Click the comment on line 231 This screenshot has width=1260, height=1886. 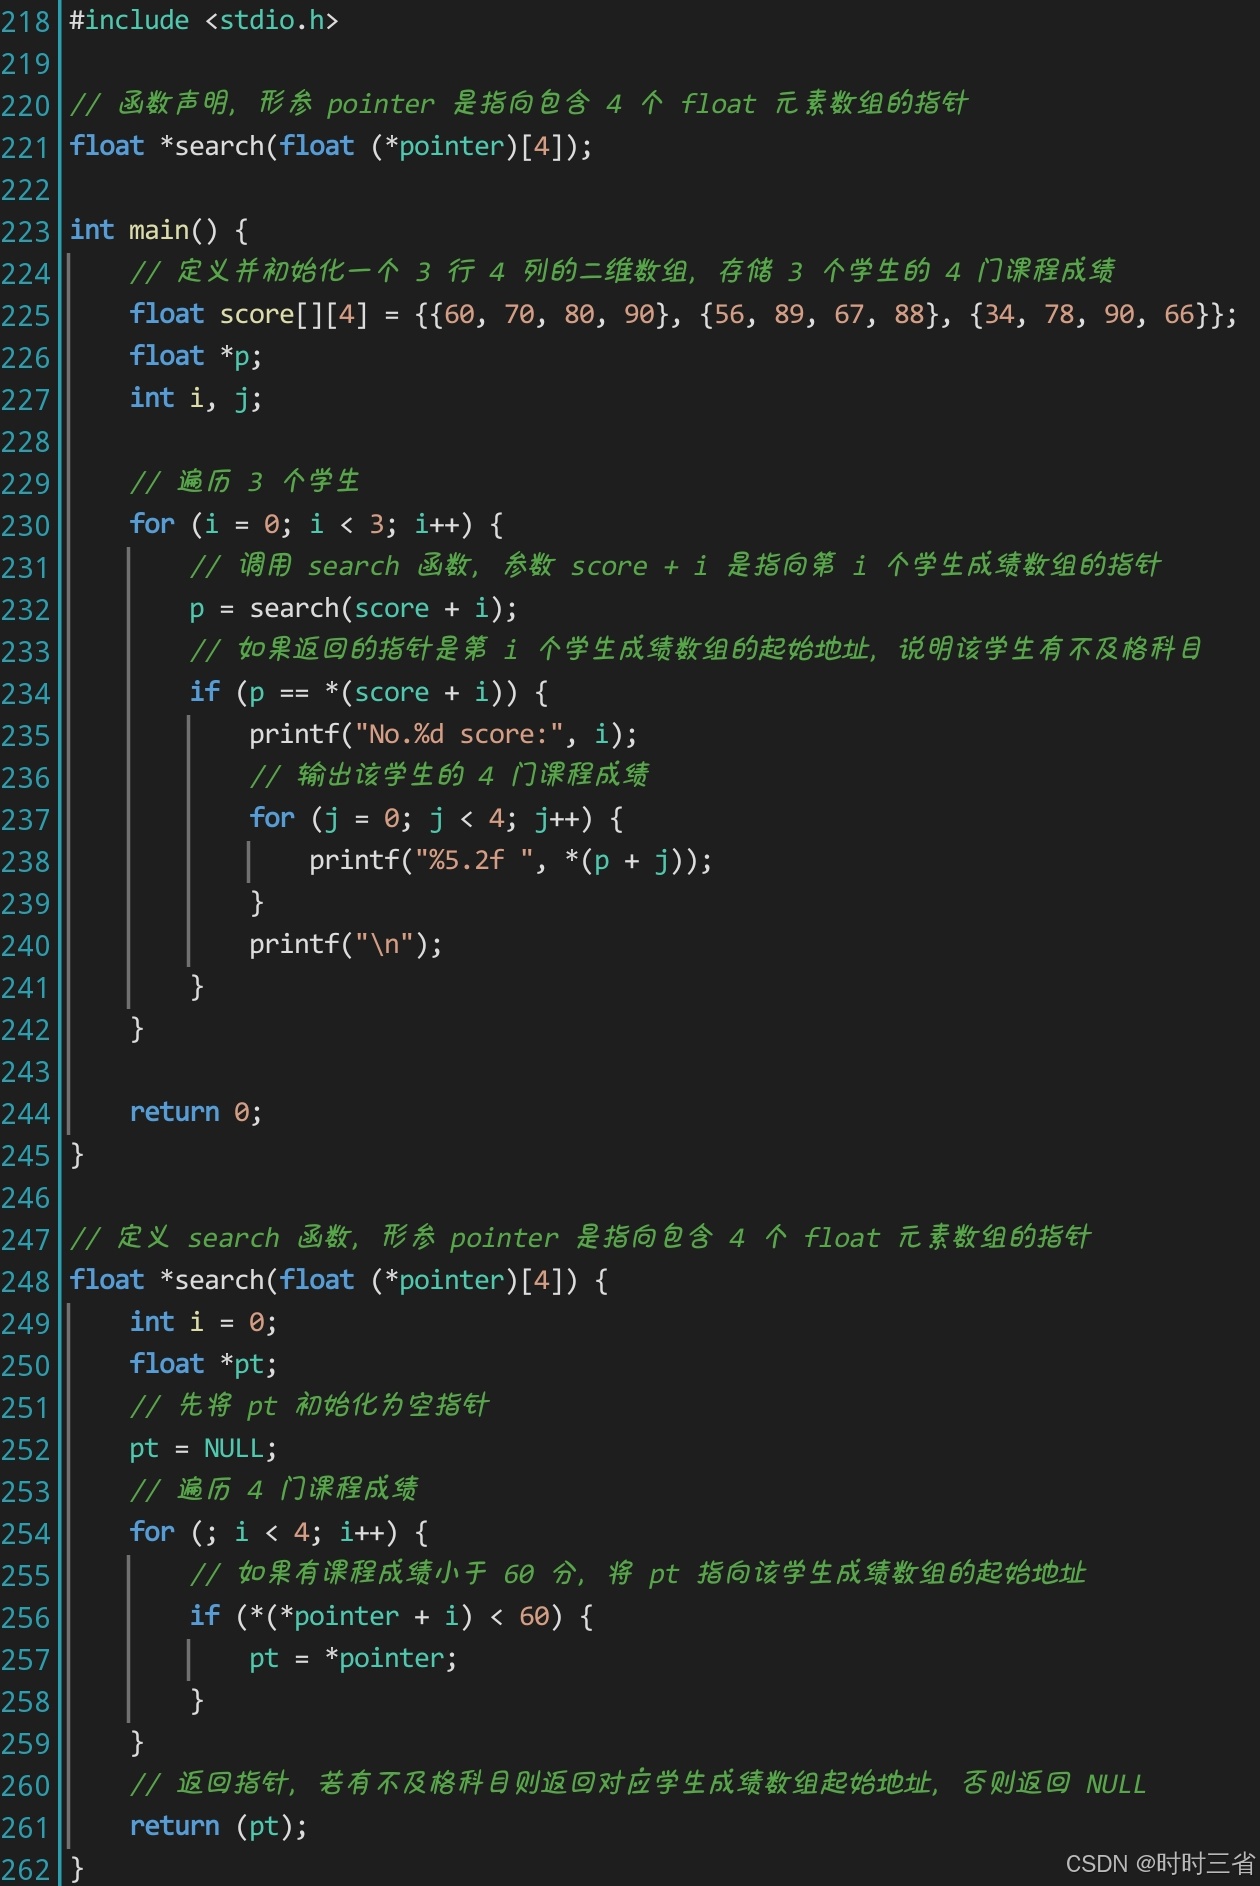pyautogui.click(x=676, y=566)
